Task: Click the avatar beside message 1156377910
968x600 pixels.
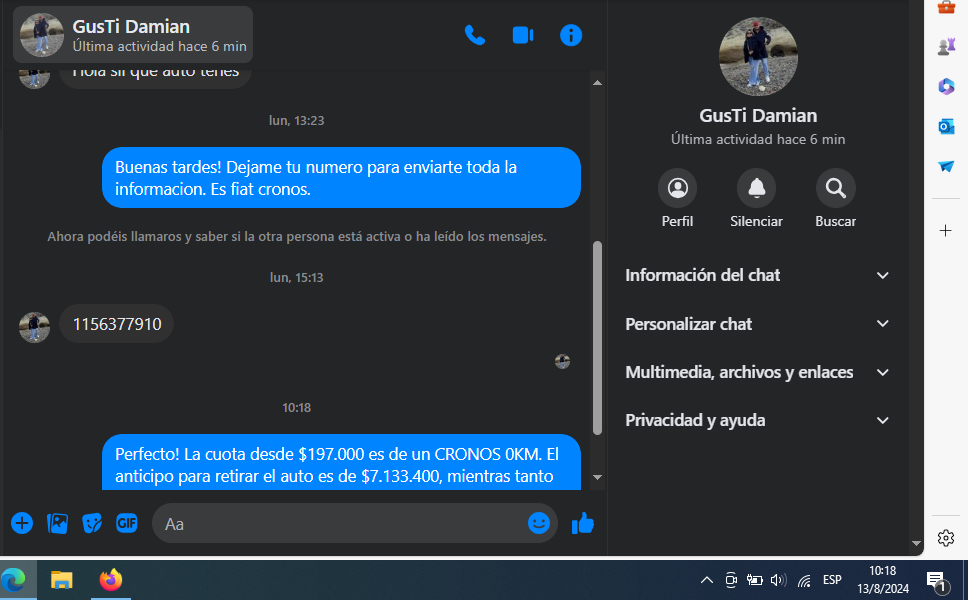Action: (x=35, y=327)
